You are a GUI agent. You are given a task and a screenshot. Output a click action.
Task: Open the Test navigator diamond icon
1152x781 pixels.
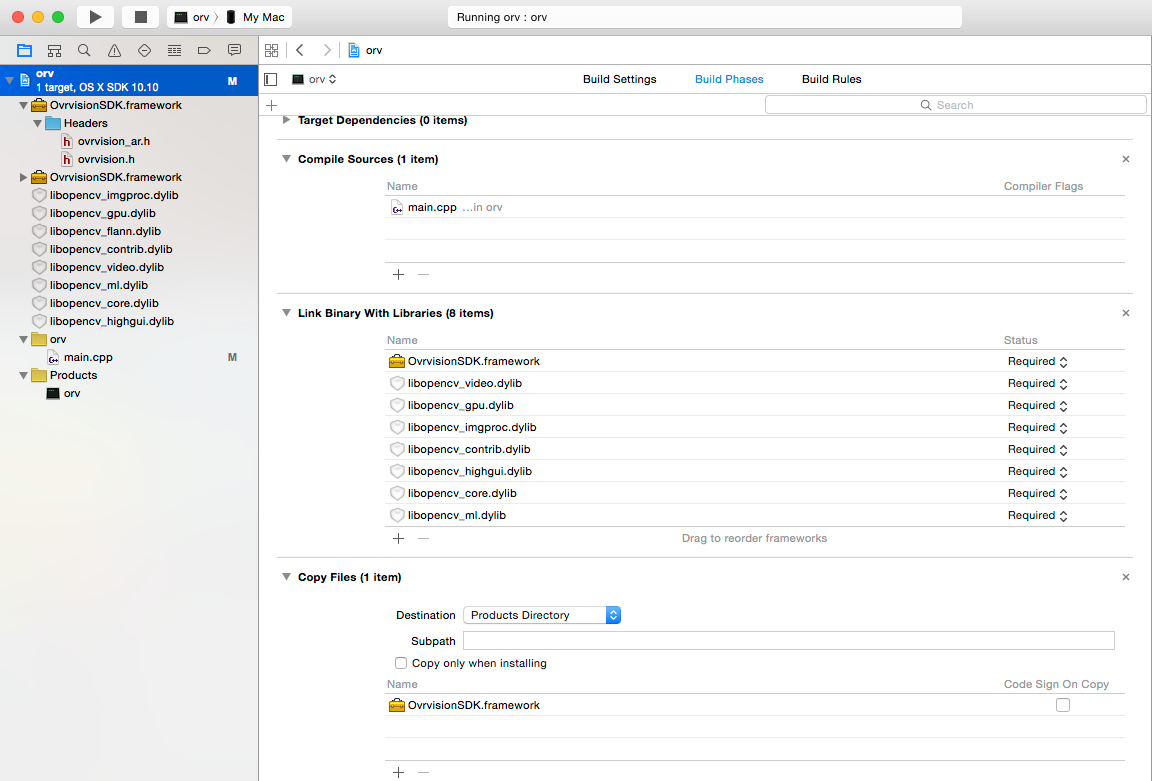[x=145, y=50]
